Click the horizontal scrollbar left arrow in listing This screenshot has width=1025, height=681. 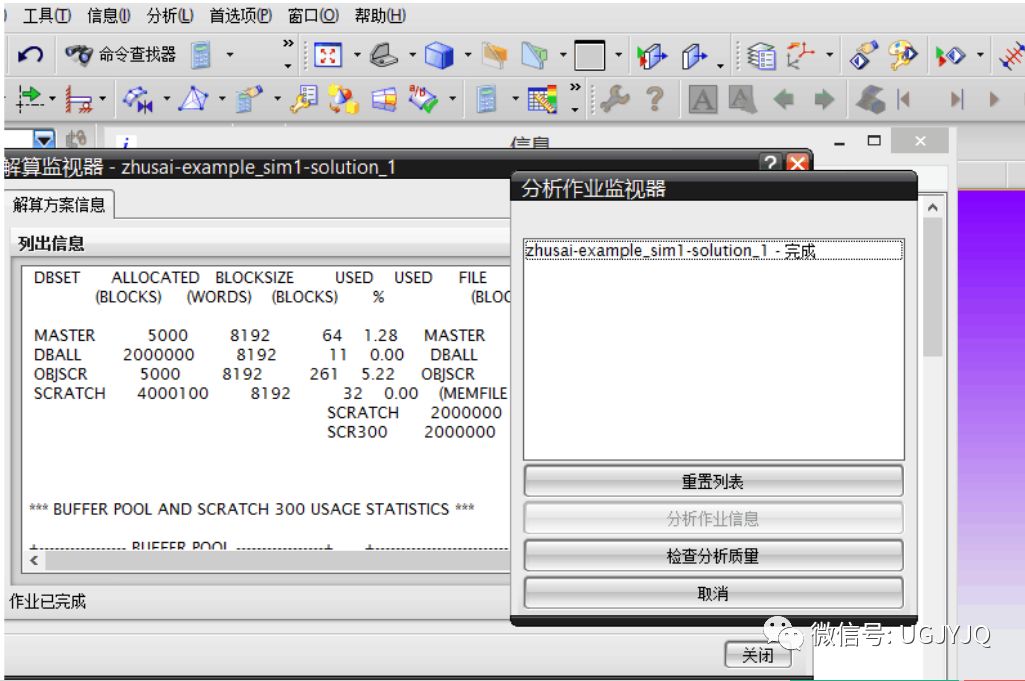(34, 560)
